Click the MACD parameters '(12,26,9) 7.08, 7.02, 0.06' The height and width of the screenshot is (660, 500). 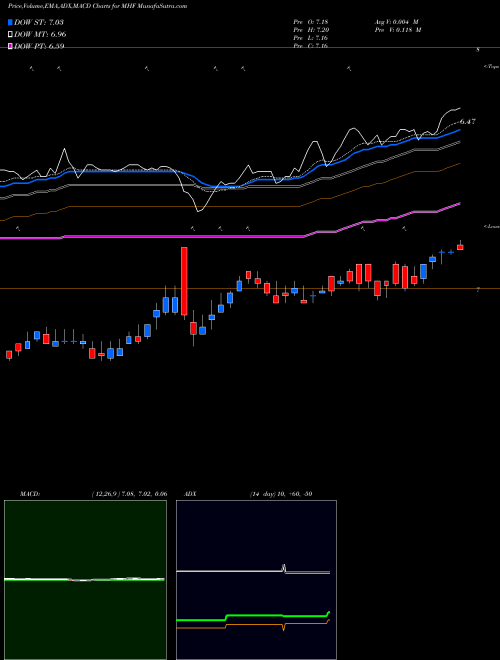[x=129, y=494]
